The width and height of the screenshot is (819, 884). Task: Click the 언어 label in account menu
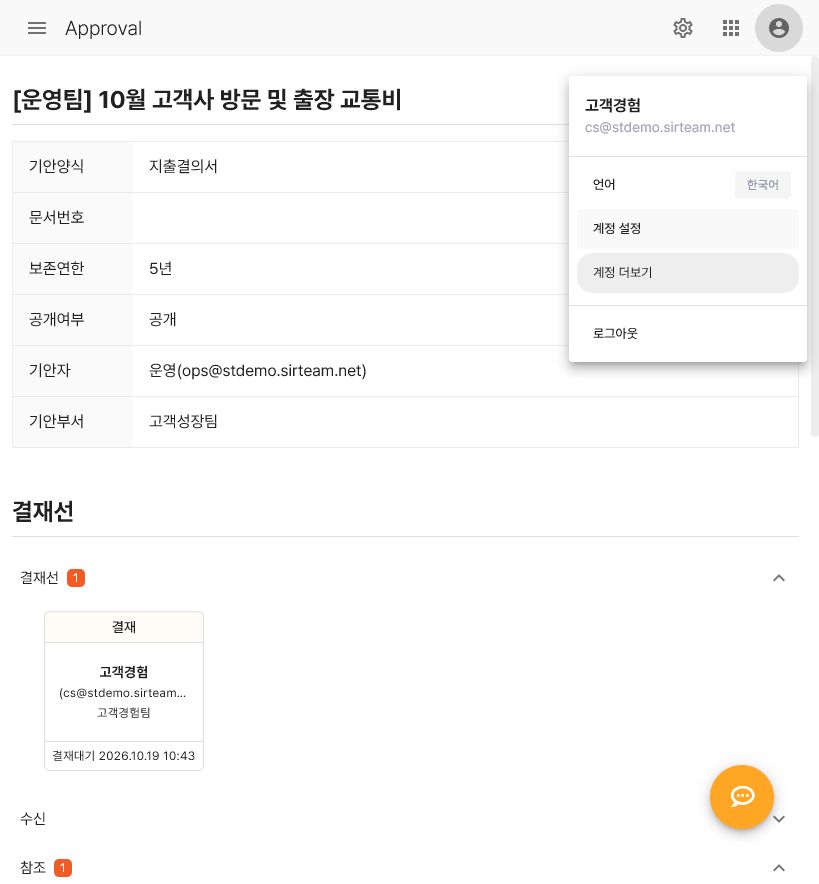point(604,184)
